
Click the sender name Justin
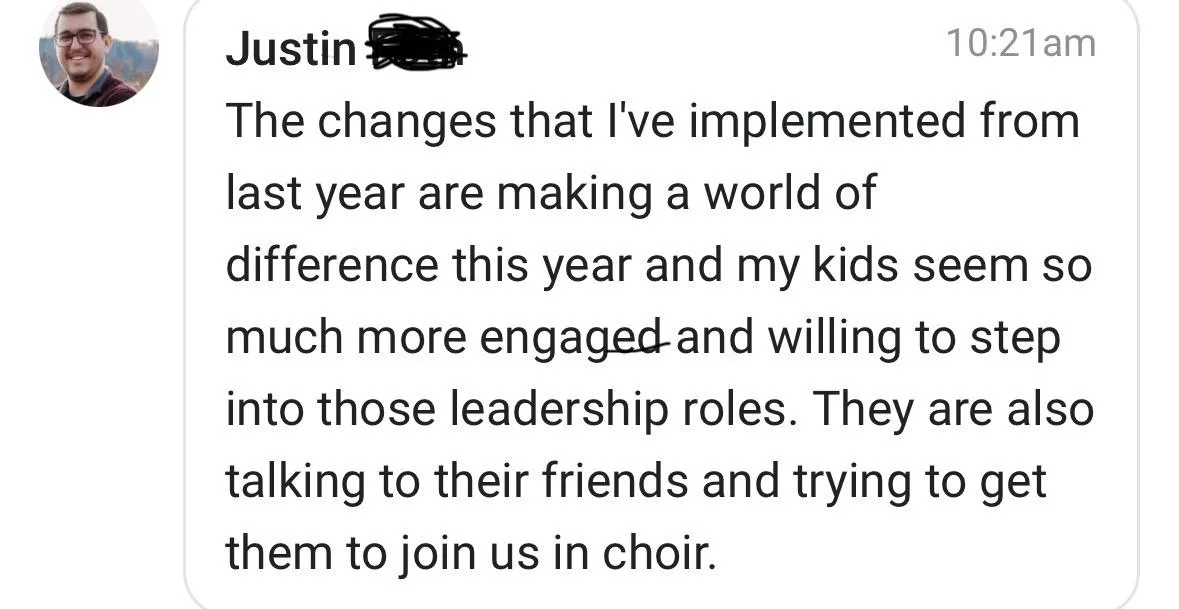pos(291,50)
